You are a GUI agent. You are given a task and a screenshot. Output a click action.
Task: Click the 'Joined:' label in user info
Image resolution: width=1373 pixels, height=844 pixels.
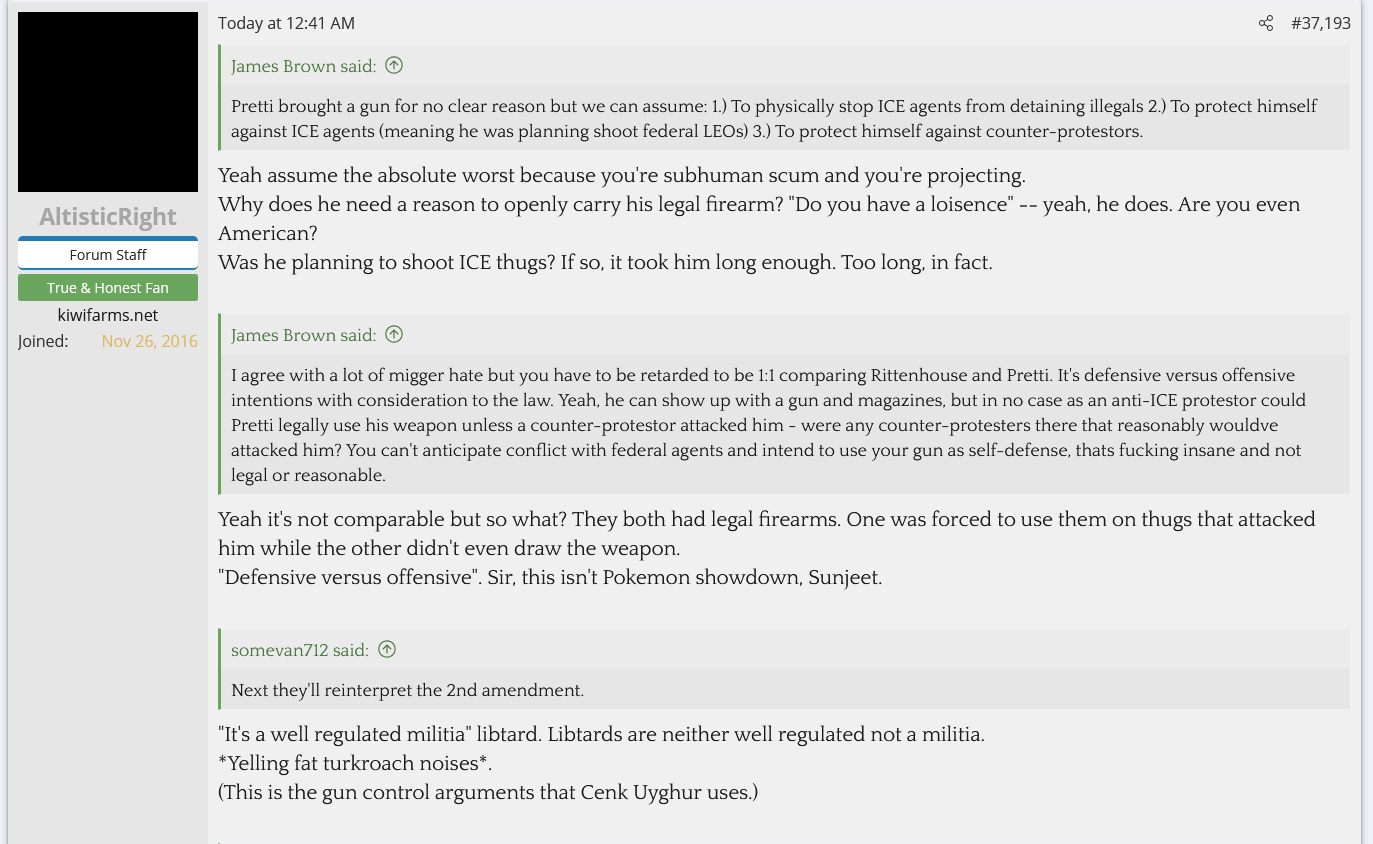[x=43, y=341]
